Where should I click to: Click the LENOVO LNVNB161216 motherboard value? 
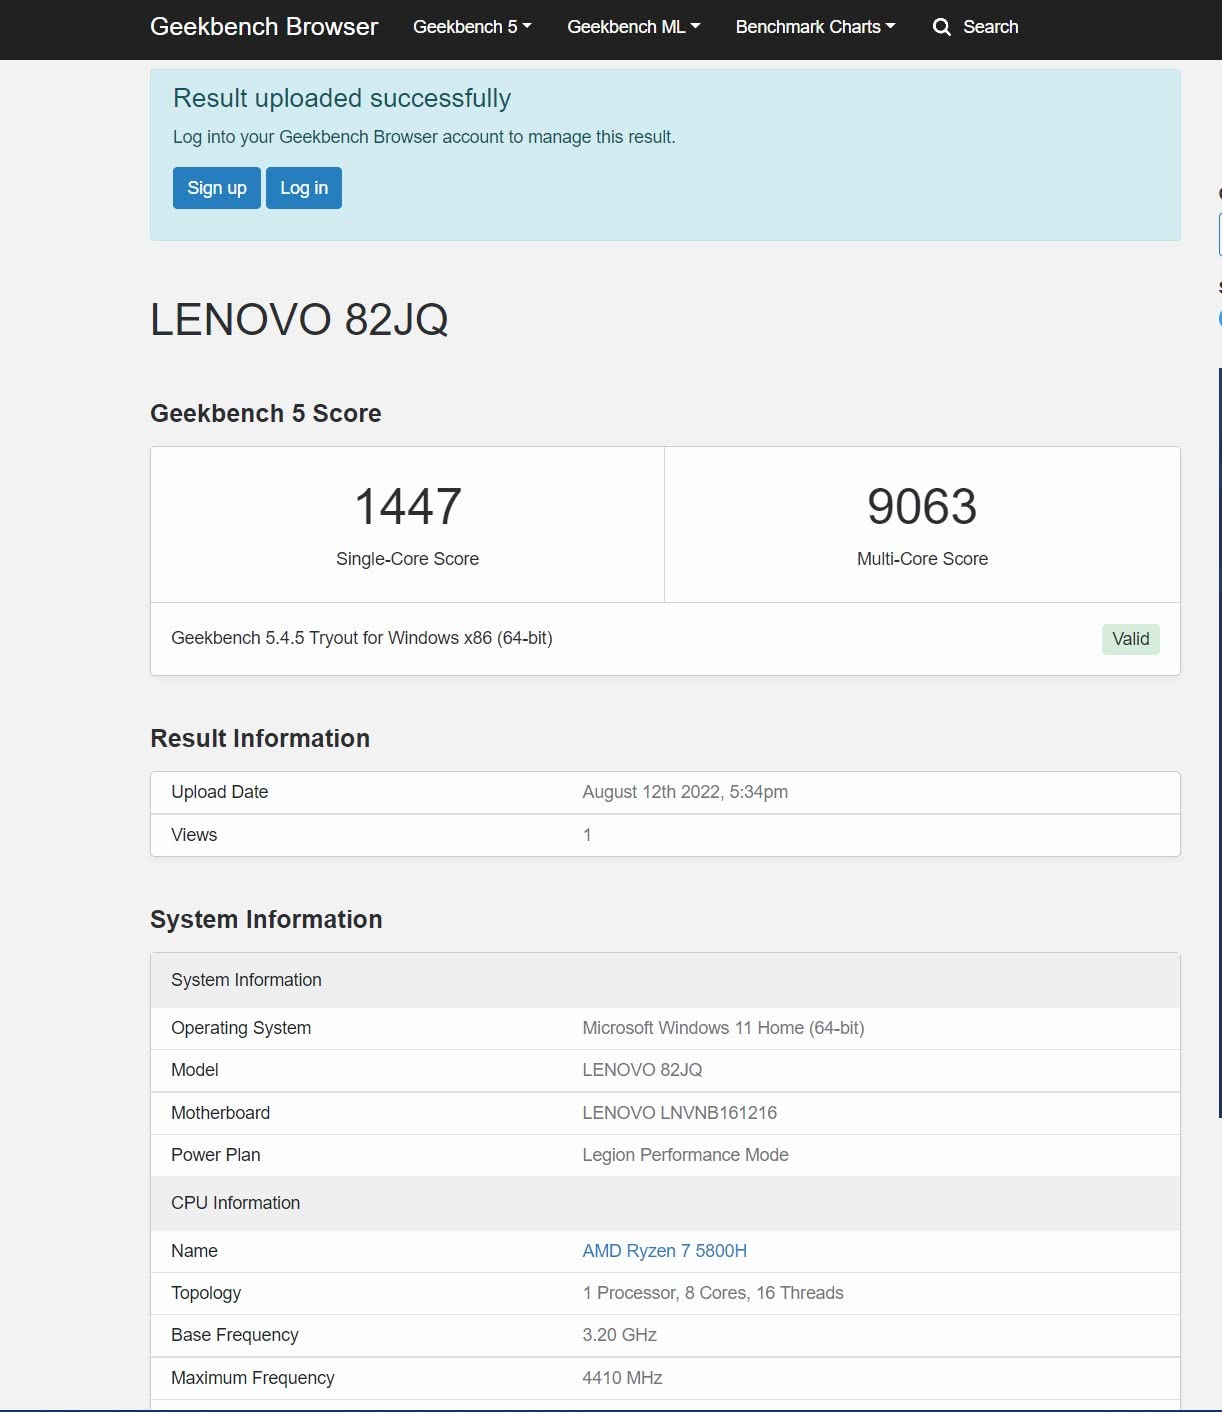coord(680,1113)
